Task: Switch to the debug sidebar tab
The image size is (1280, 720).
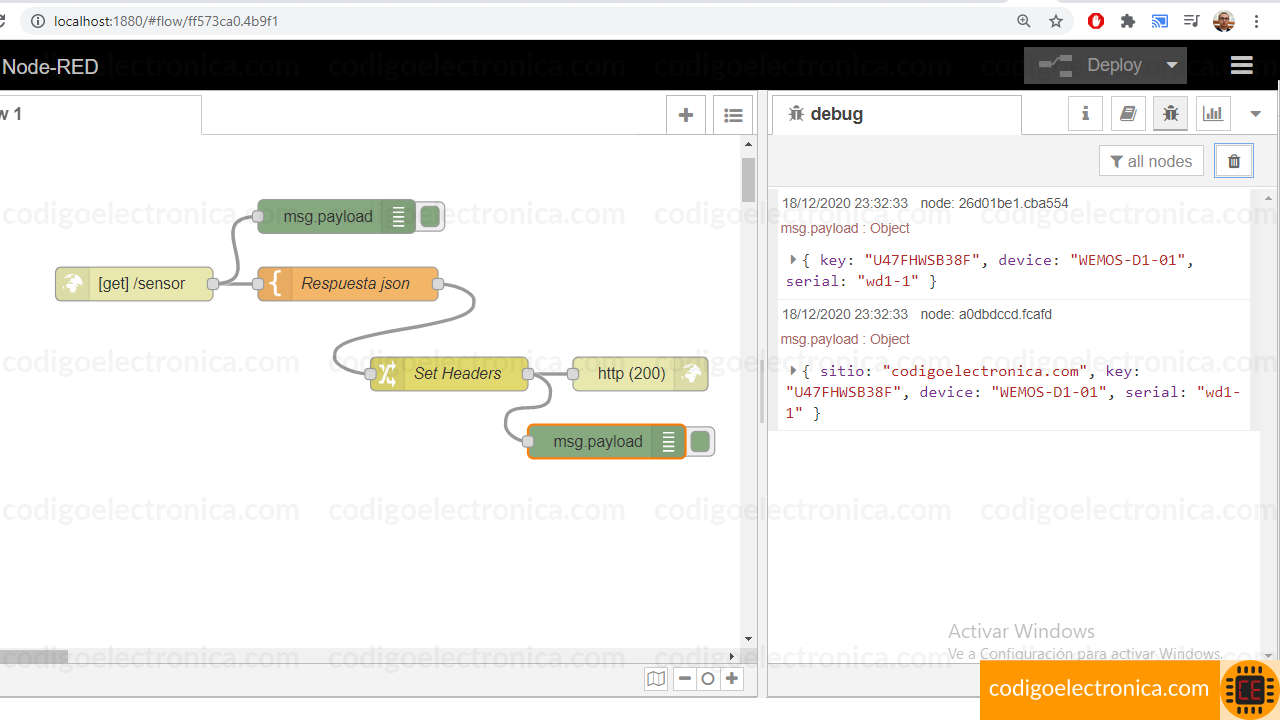Action: pyautogui.click(x=897, y=114)
